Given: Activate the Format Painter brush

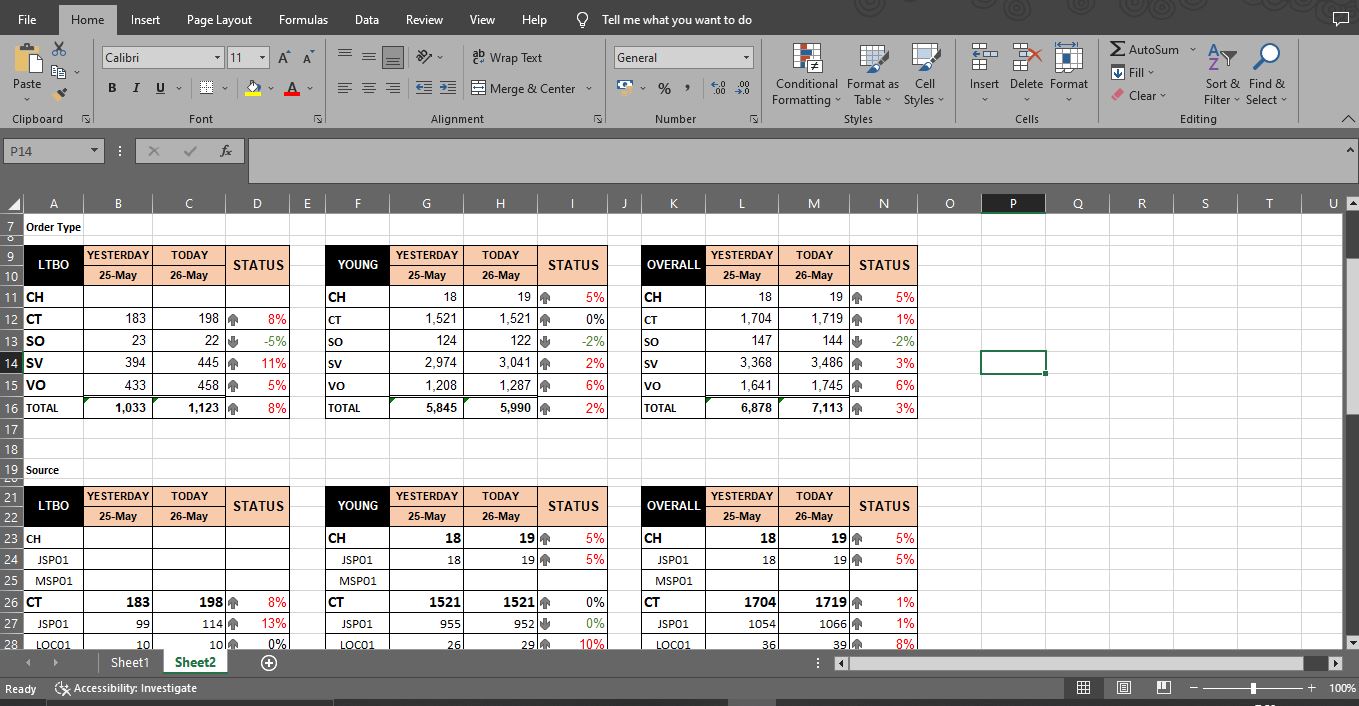Looking at the screenshot, I should click(x=62, y=94).
